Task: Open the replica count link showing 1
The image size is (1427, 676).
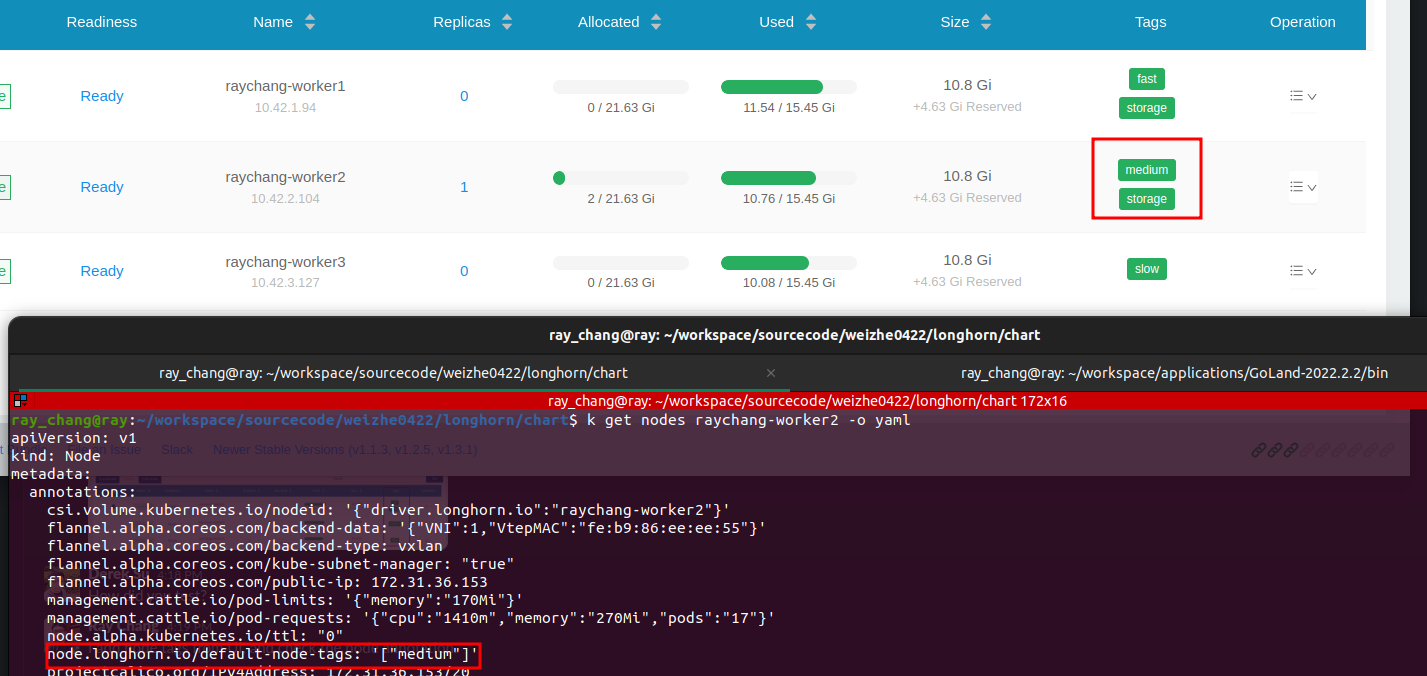Action: pyautogui.click(x=464, y=186)
